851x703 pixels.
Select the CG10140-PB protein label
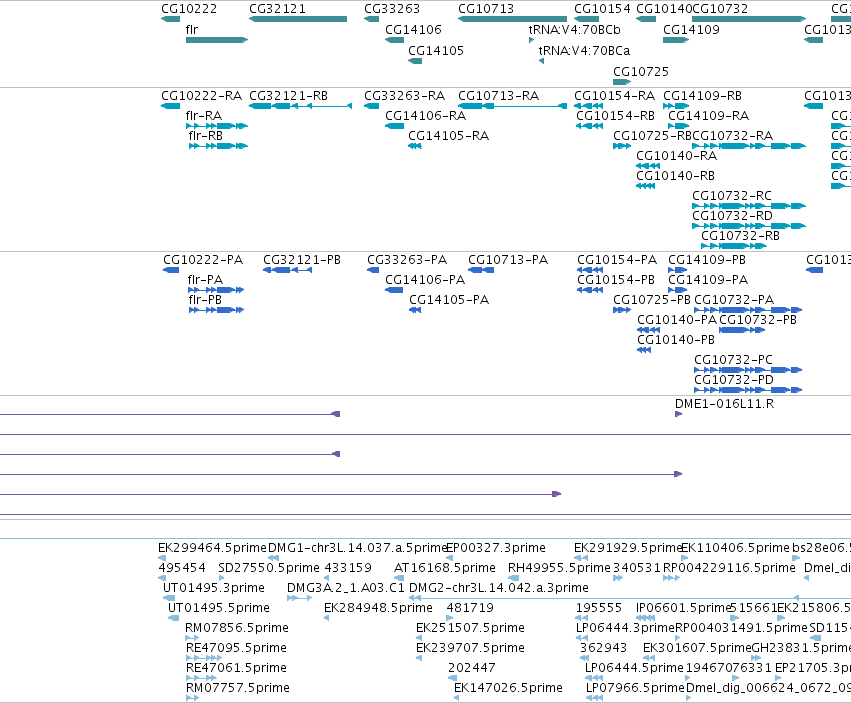click(x=676, y=340)
